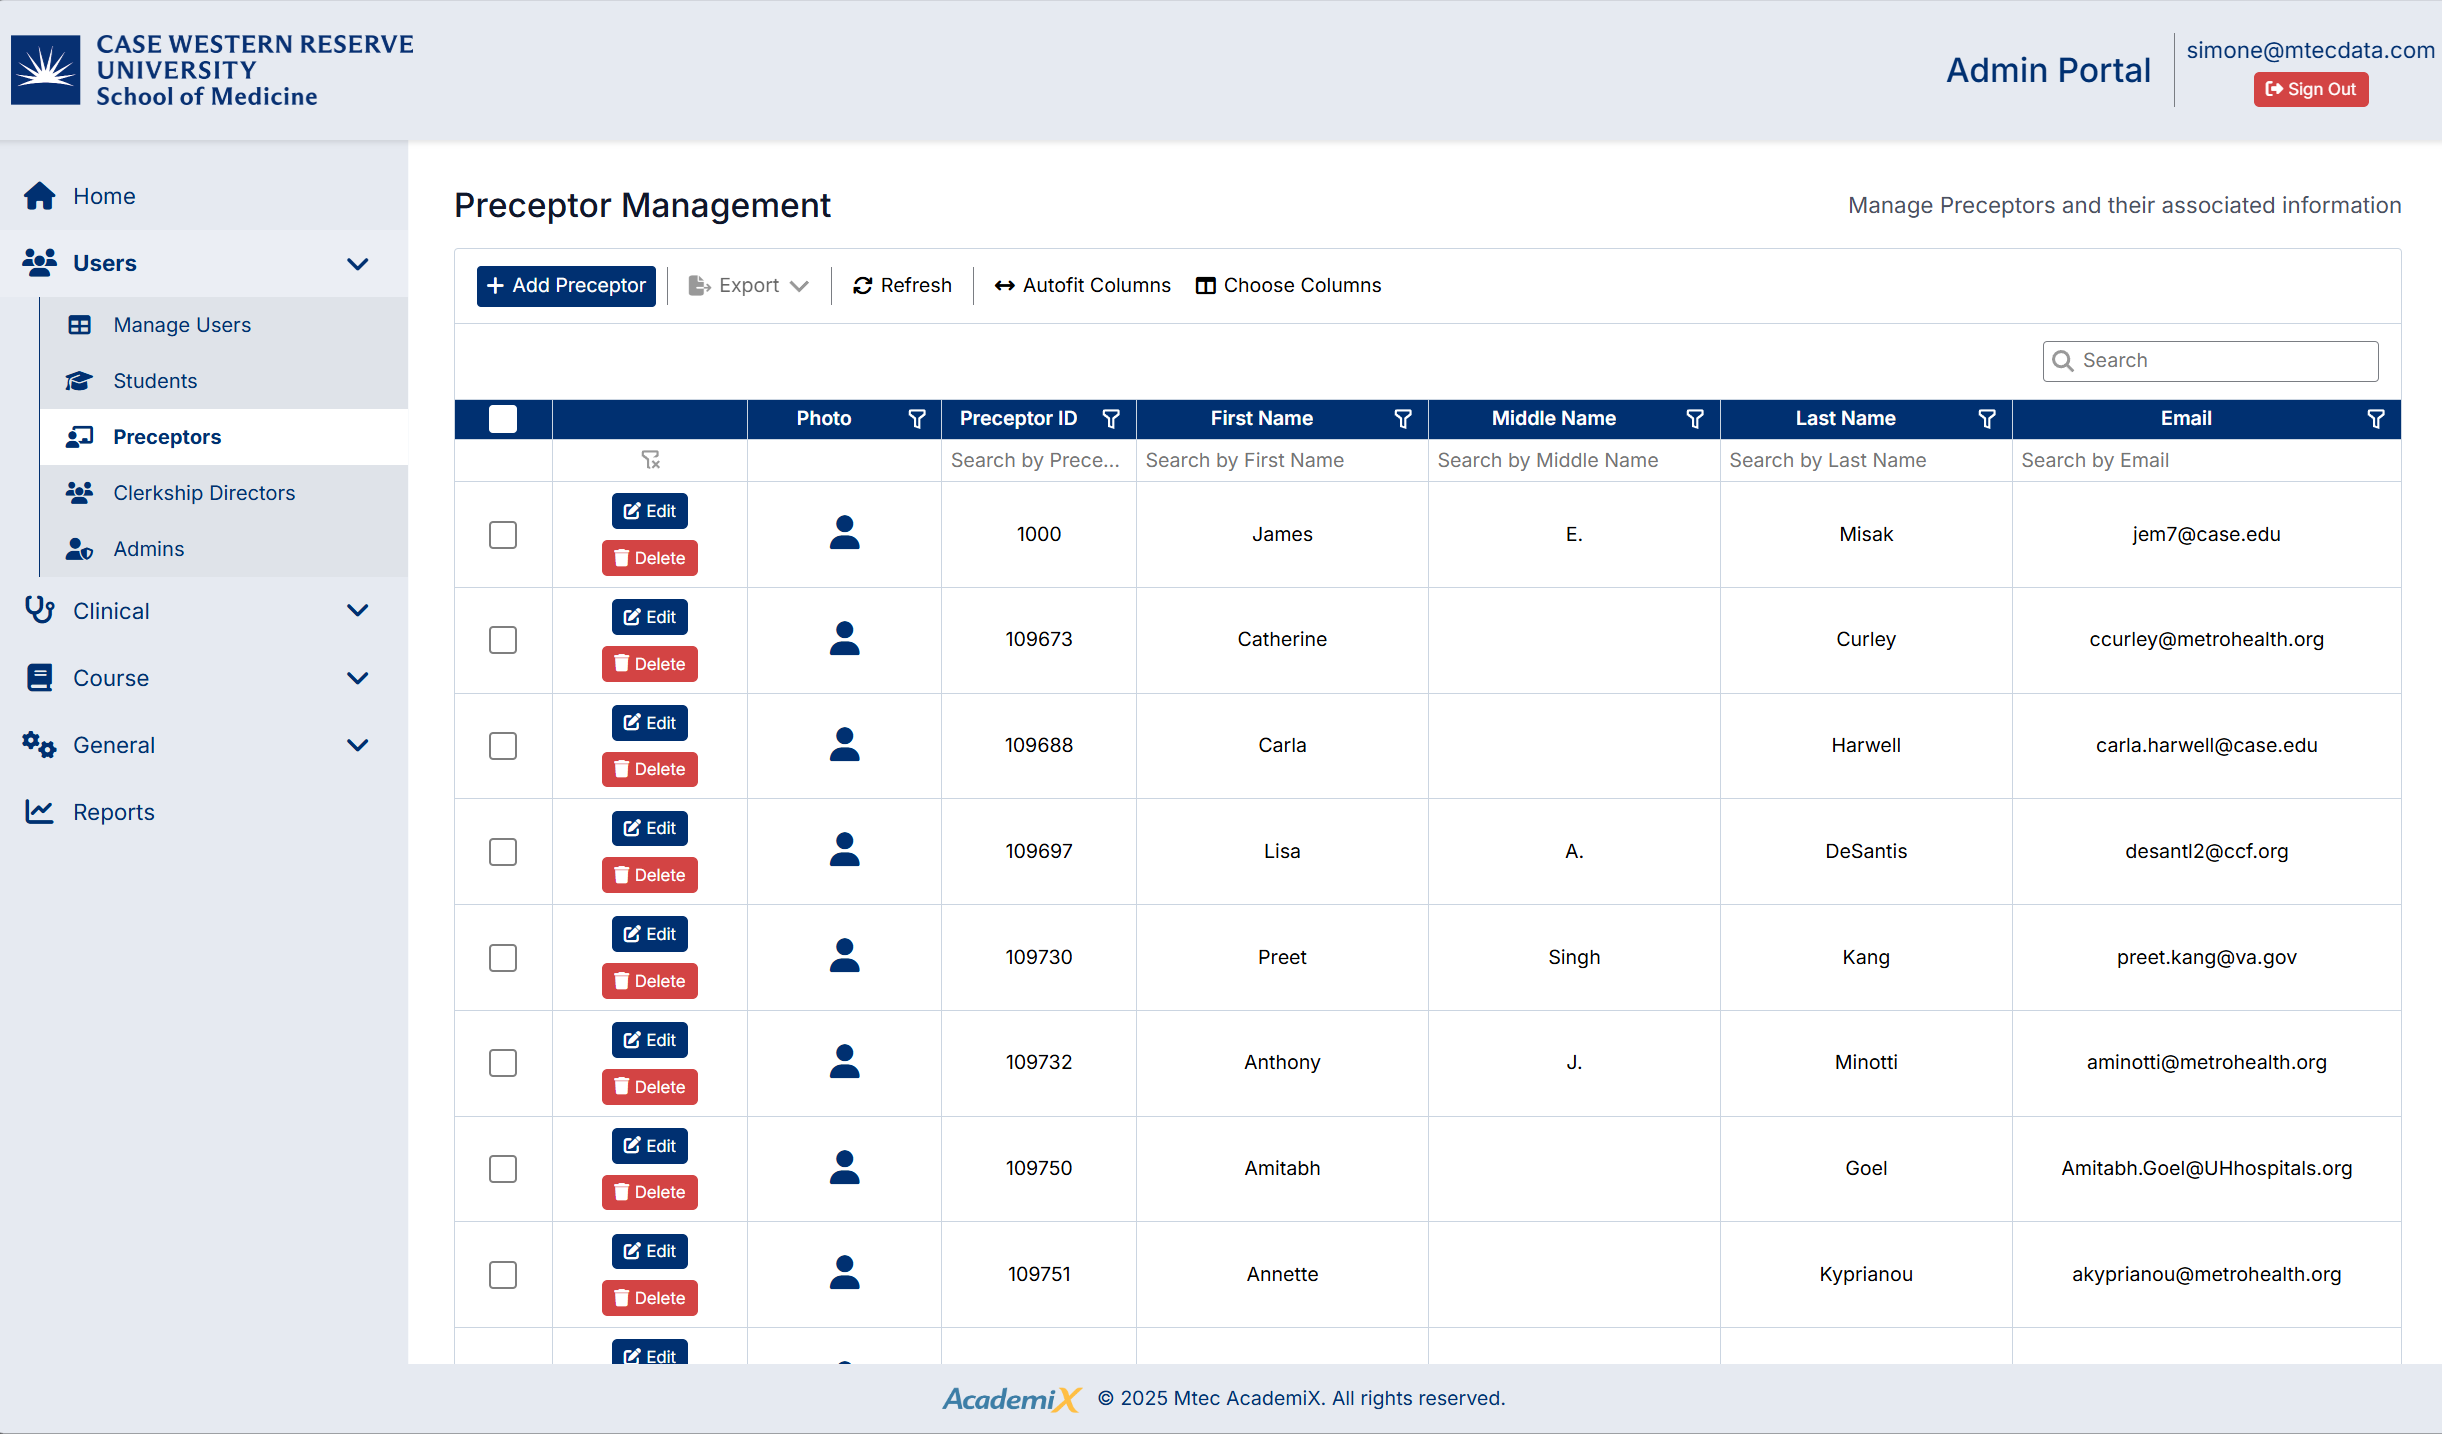This screenshot has width=2442, height=1434.
Task: Click the Refresh toolbar icon
Action: [862, 286]
